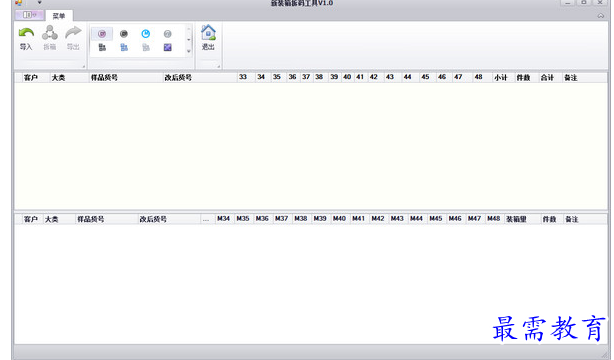Open the purple application button tab
This screenshot has width=614, height=360.
tap(30, 15)
